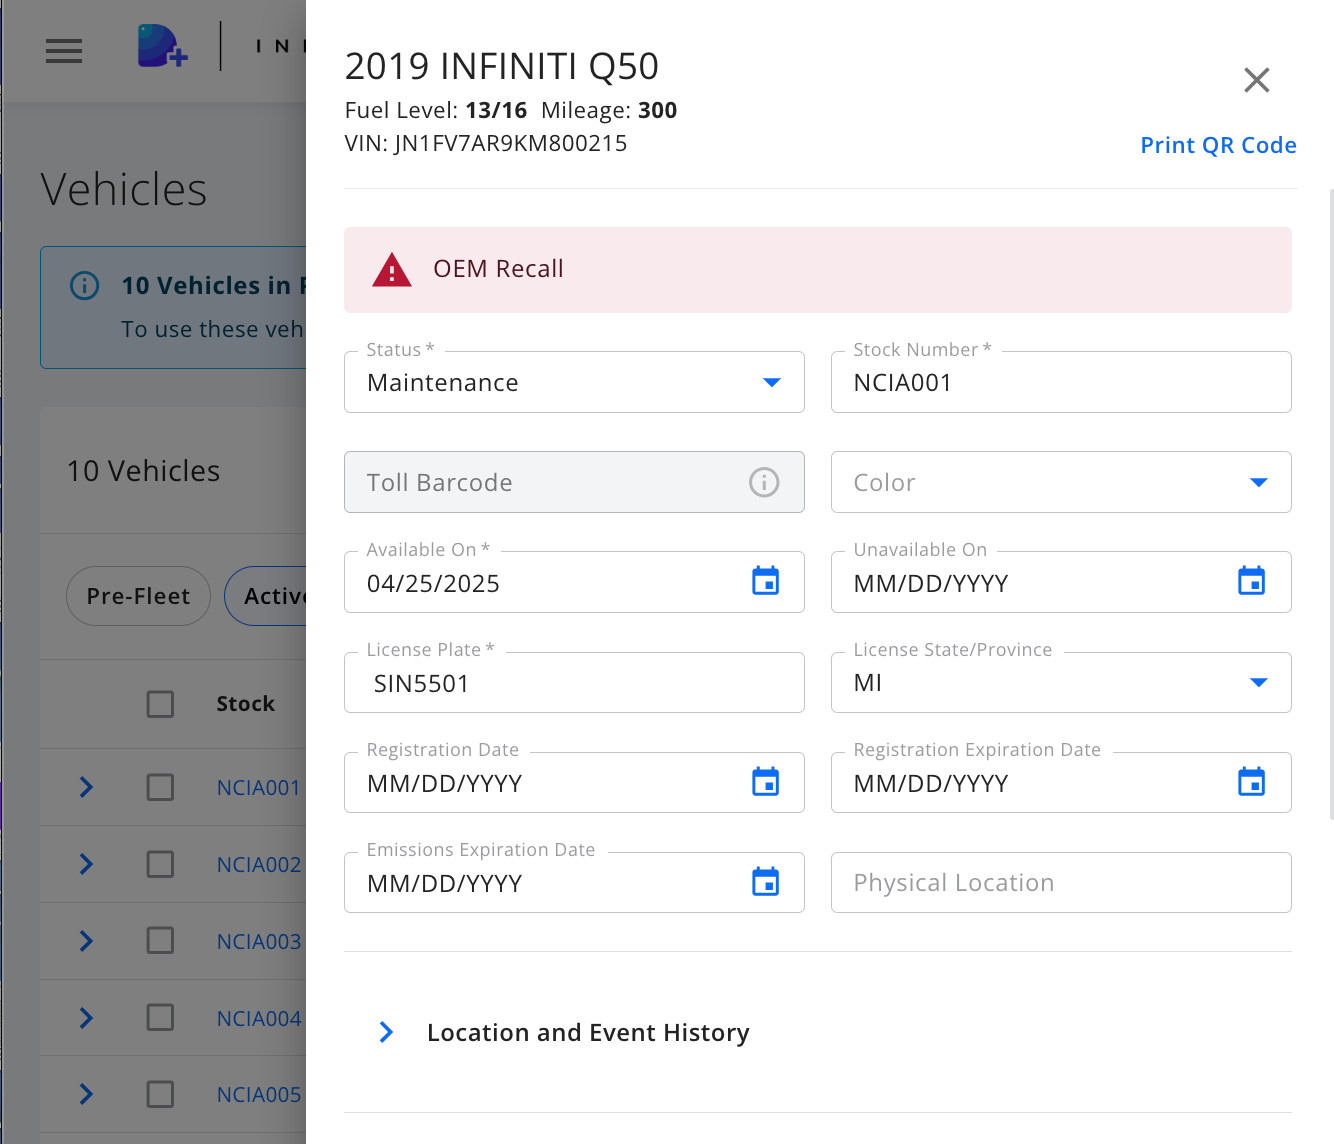Image resolution: width=1334 pixels, height=1144 pixels.
Task: Click the Physical Location field
Action: tap(1061, 882)
